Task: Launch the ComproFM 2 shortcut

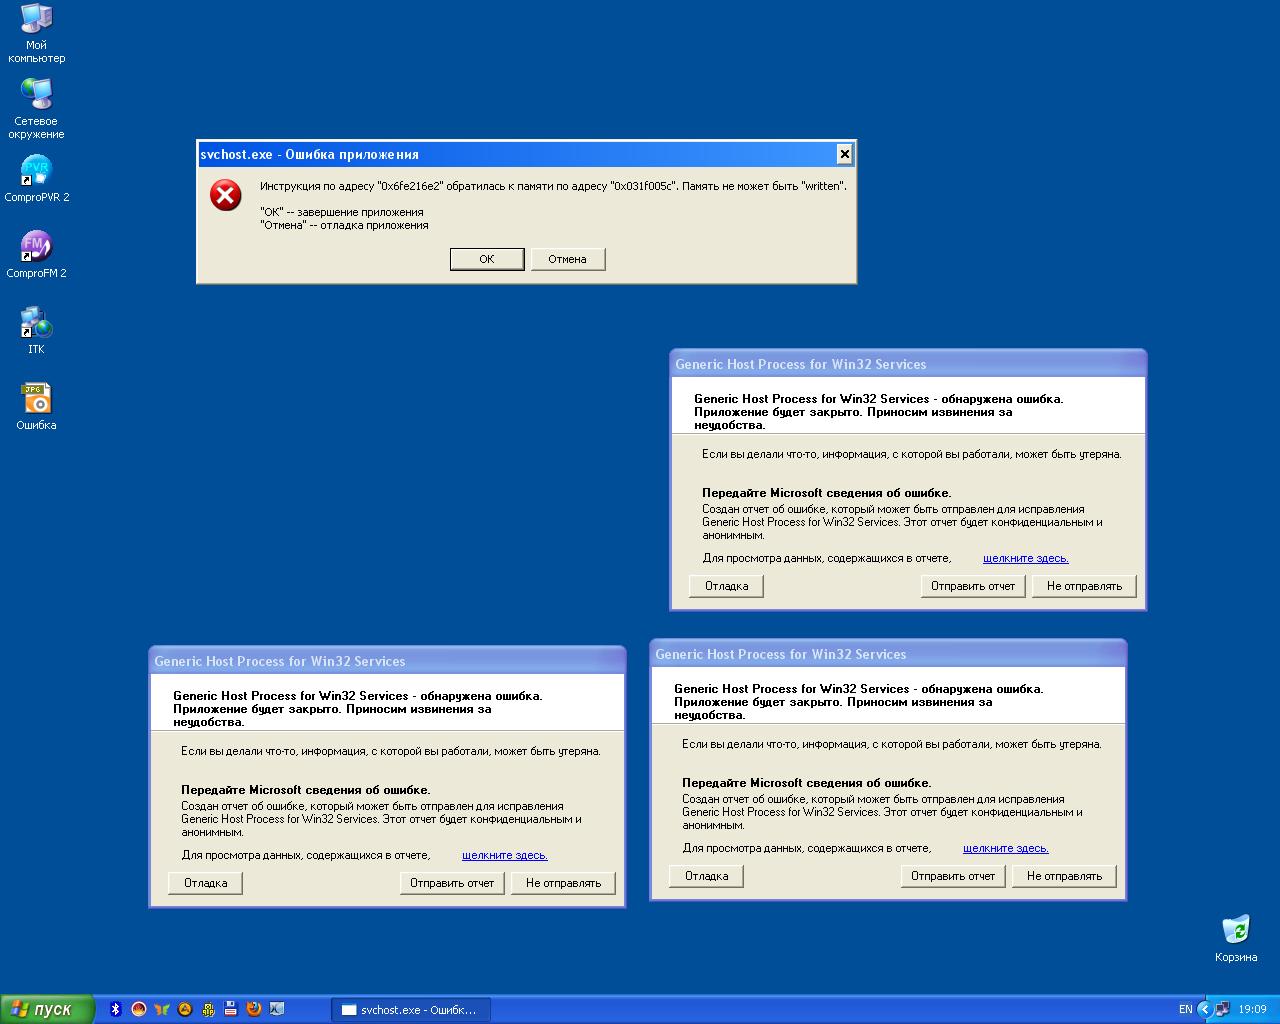Action: pos(36,248)
